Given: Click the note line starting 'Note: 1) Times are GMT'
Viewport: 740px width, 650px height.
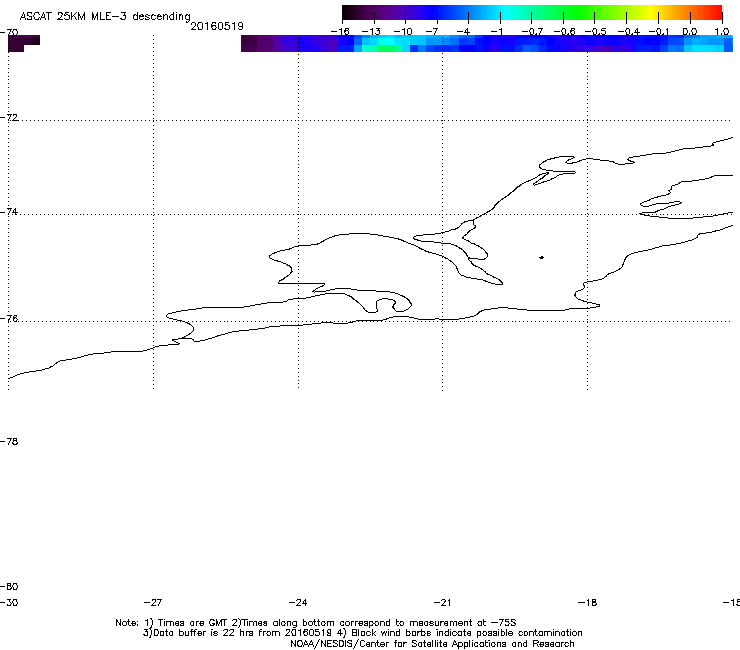Looking at the screenshot, I should (316, 623).
